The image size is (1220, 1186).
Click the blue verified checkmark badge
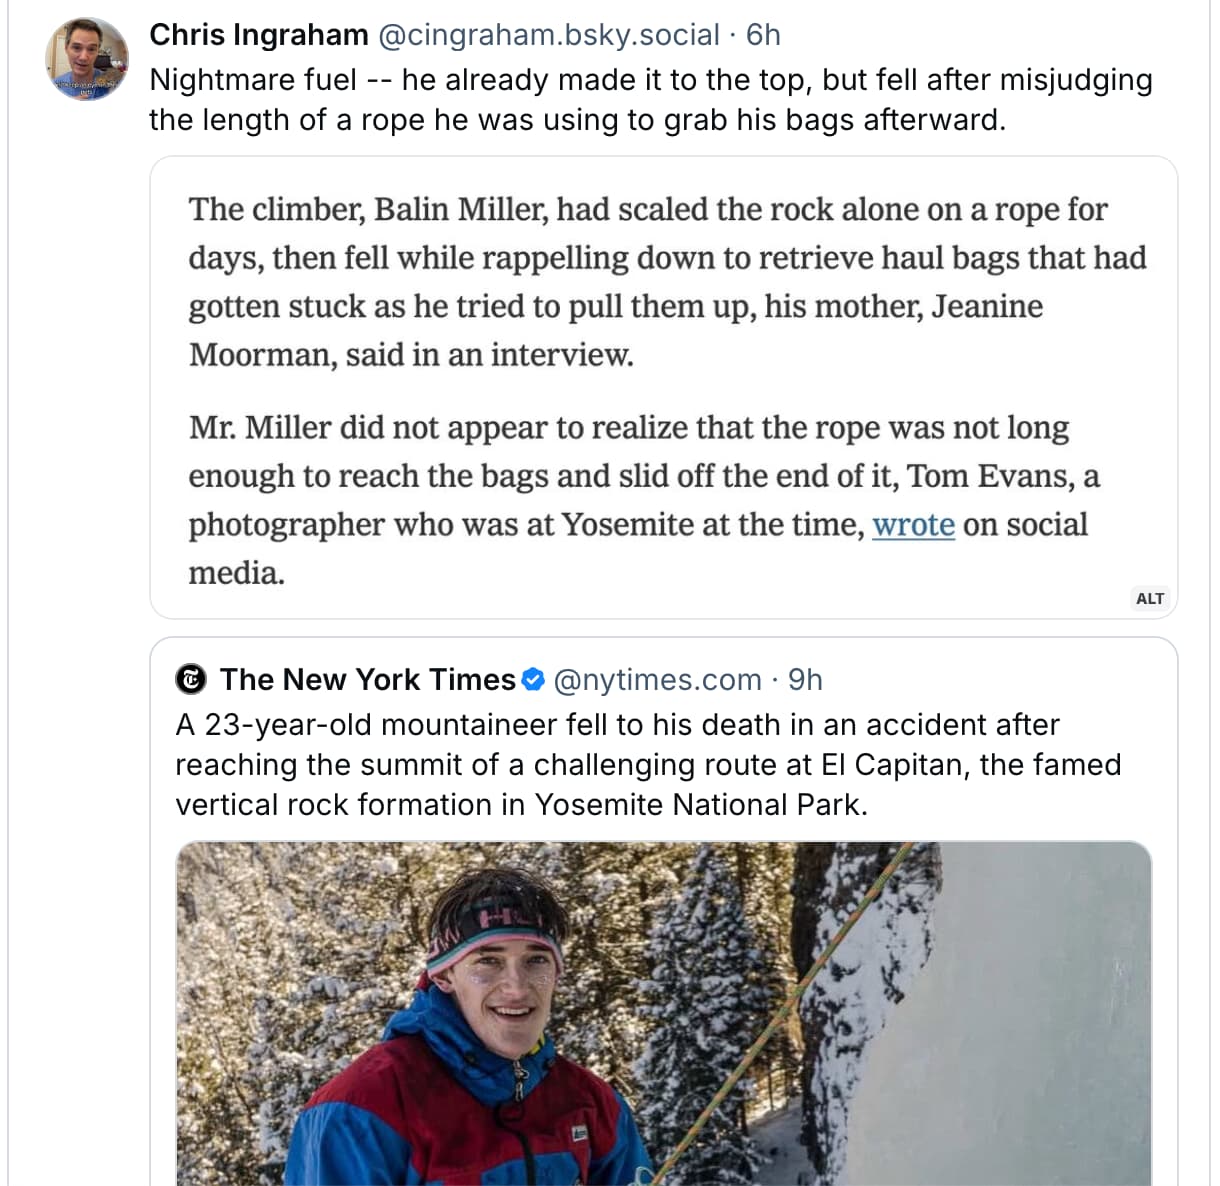pyautogui.click(x=534, y=680)
